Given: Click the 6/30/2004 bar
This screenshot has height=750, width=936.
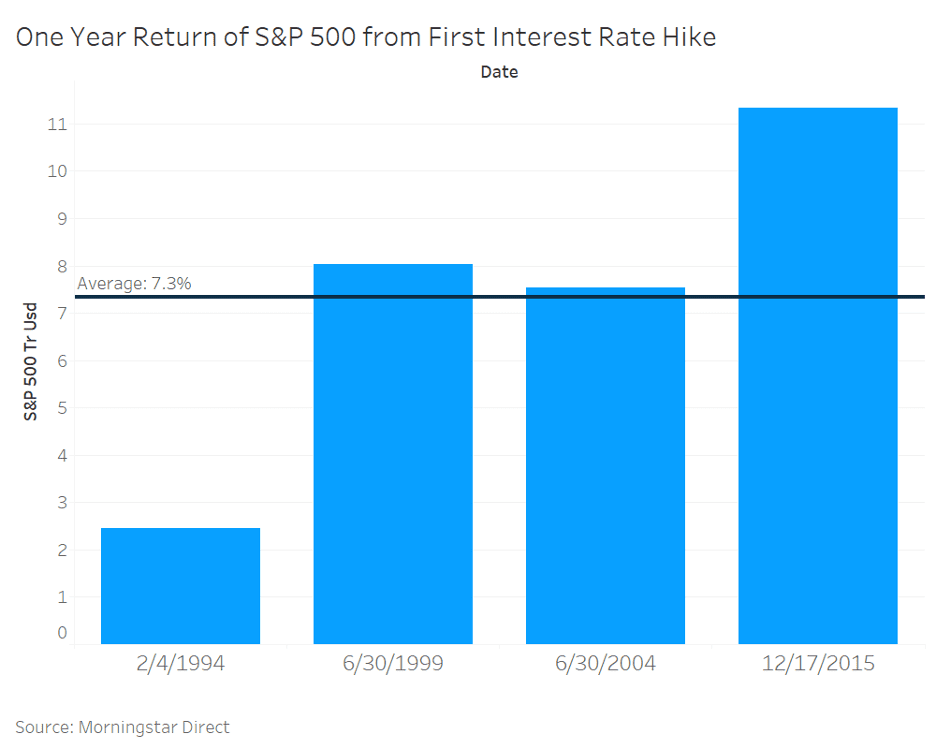Looking at the screenshot, I should 605,465.
